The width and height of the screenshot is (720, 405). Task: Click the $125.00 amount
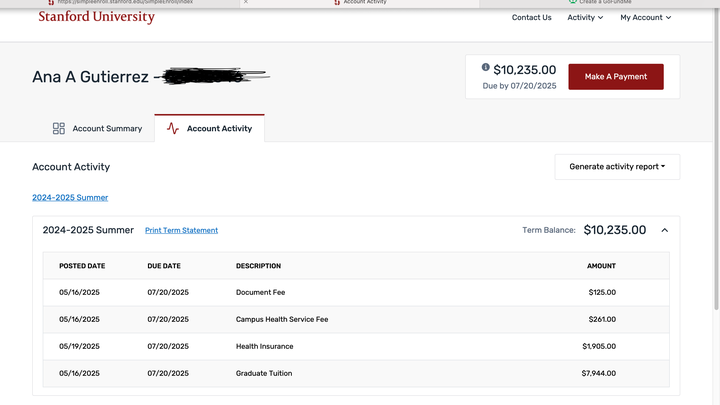pos(602,292)
